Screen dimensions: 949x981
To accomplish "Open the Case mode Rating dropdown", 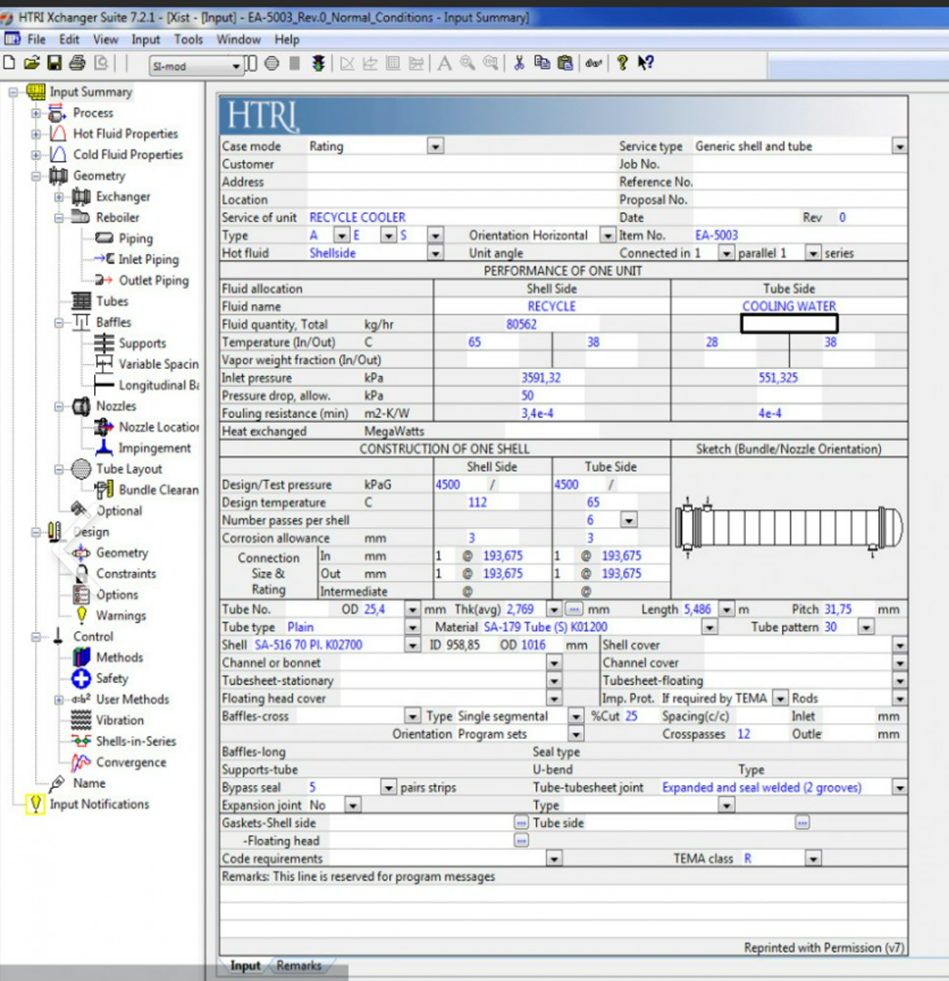I will [x=435, y=147].
